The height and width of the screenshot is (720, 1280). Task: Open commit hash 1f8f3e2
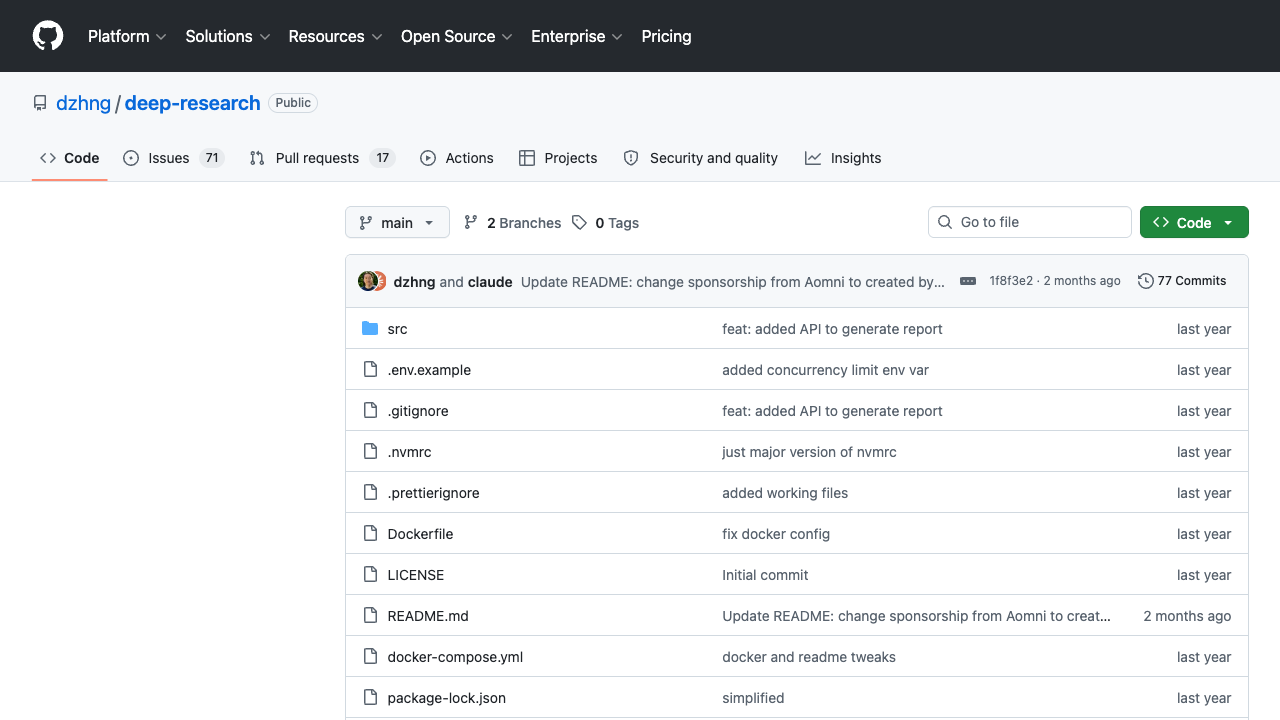pyautogui.click(x=1011, y=281)
